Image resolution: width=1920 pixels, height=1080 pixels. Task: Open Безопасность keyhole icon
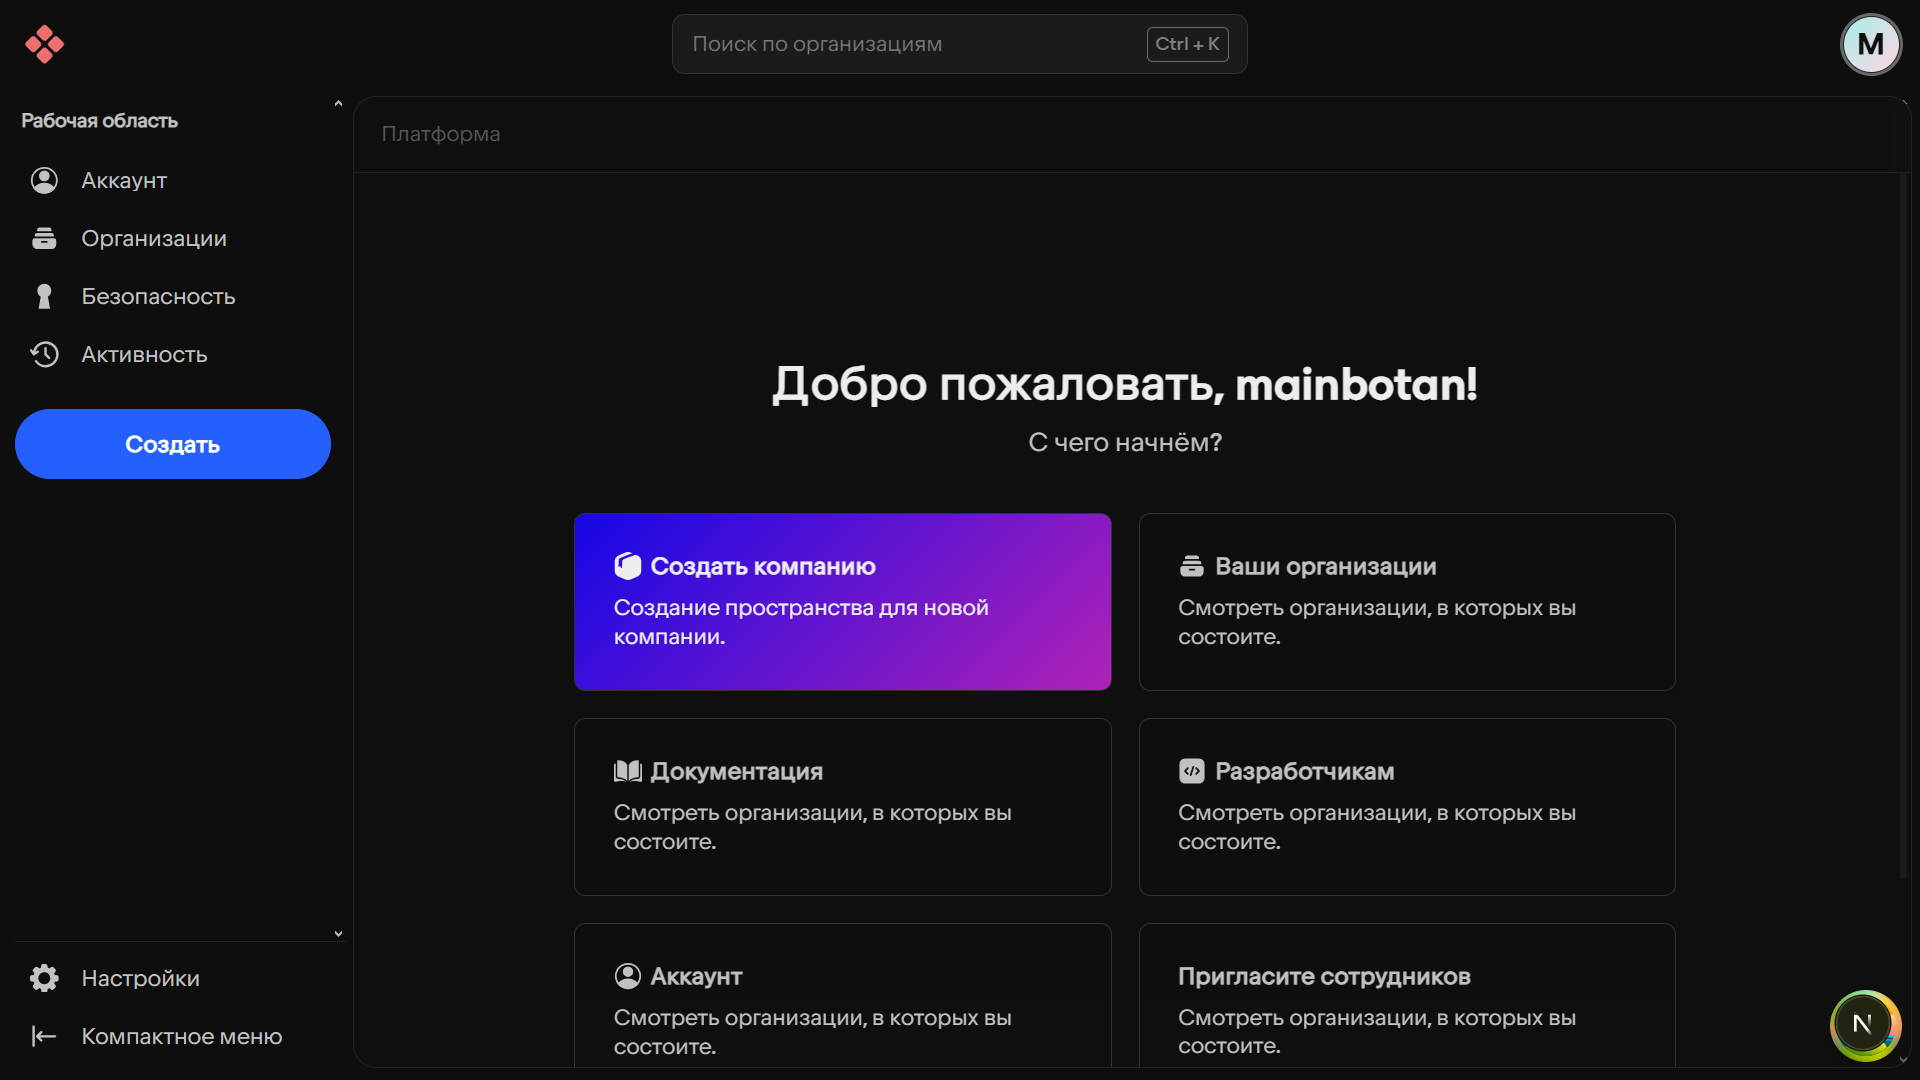pos(44,297)
